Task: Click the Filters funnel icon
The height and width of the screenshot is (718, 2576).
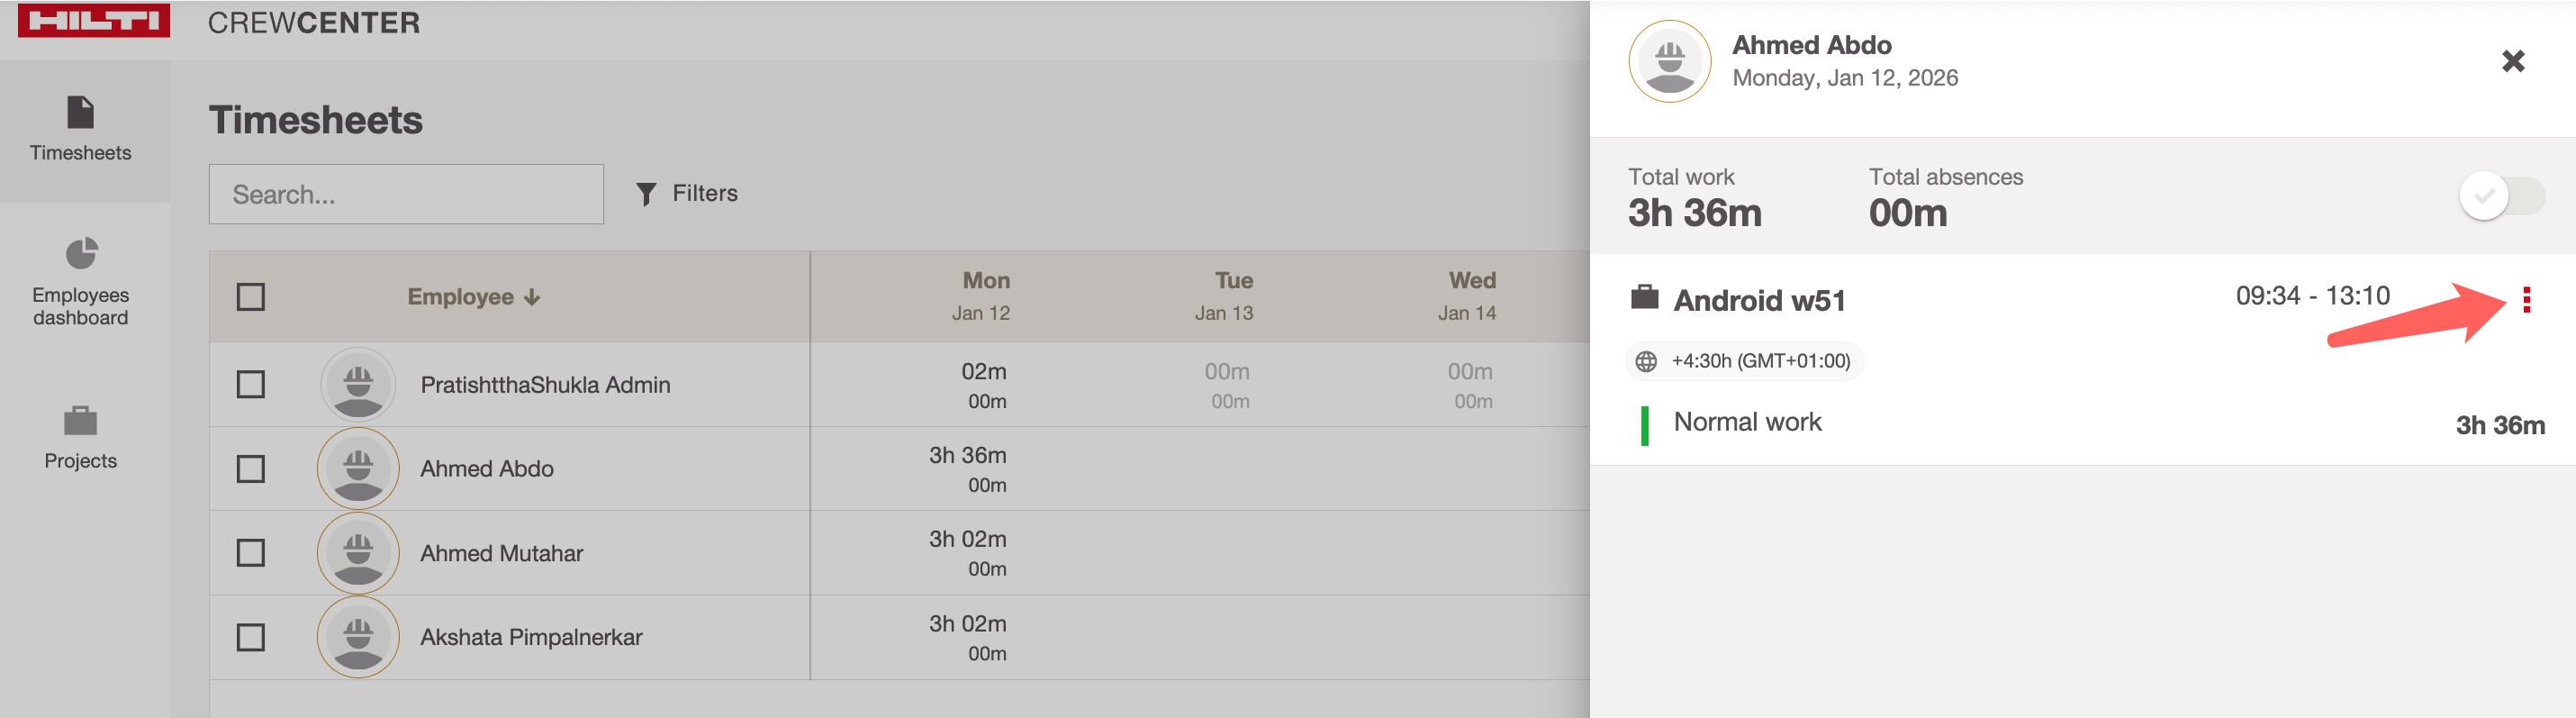Action: pos(646,194)
